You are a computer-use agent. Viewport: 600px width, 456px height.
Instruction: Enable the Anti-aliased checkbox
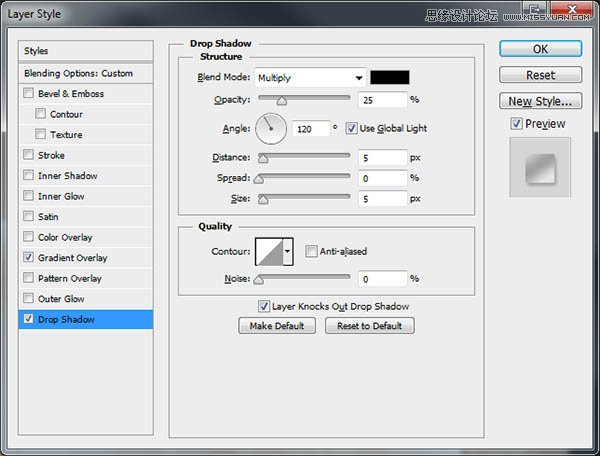[311, 251]
